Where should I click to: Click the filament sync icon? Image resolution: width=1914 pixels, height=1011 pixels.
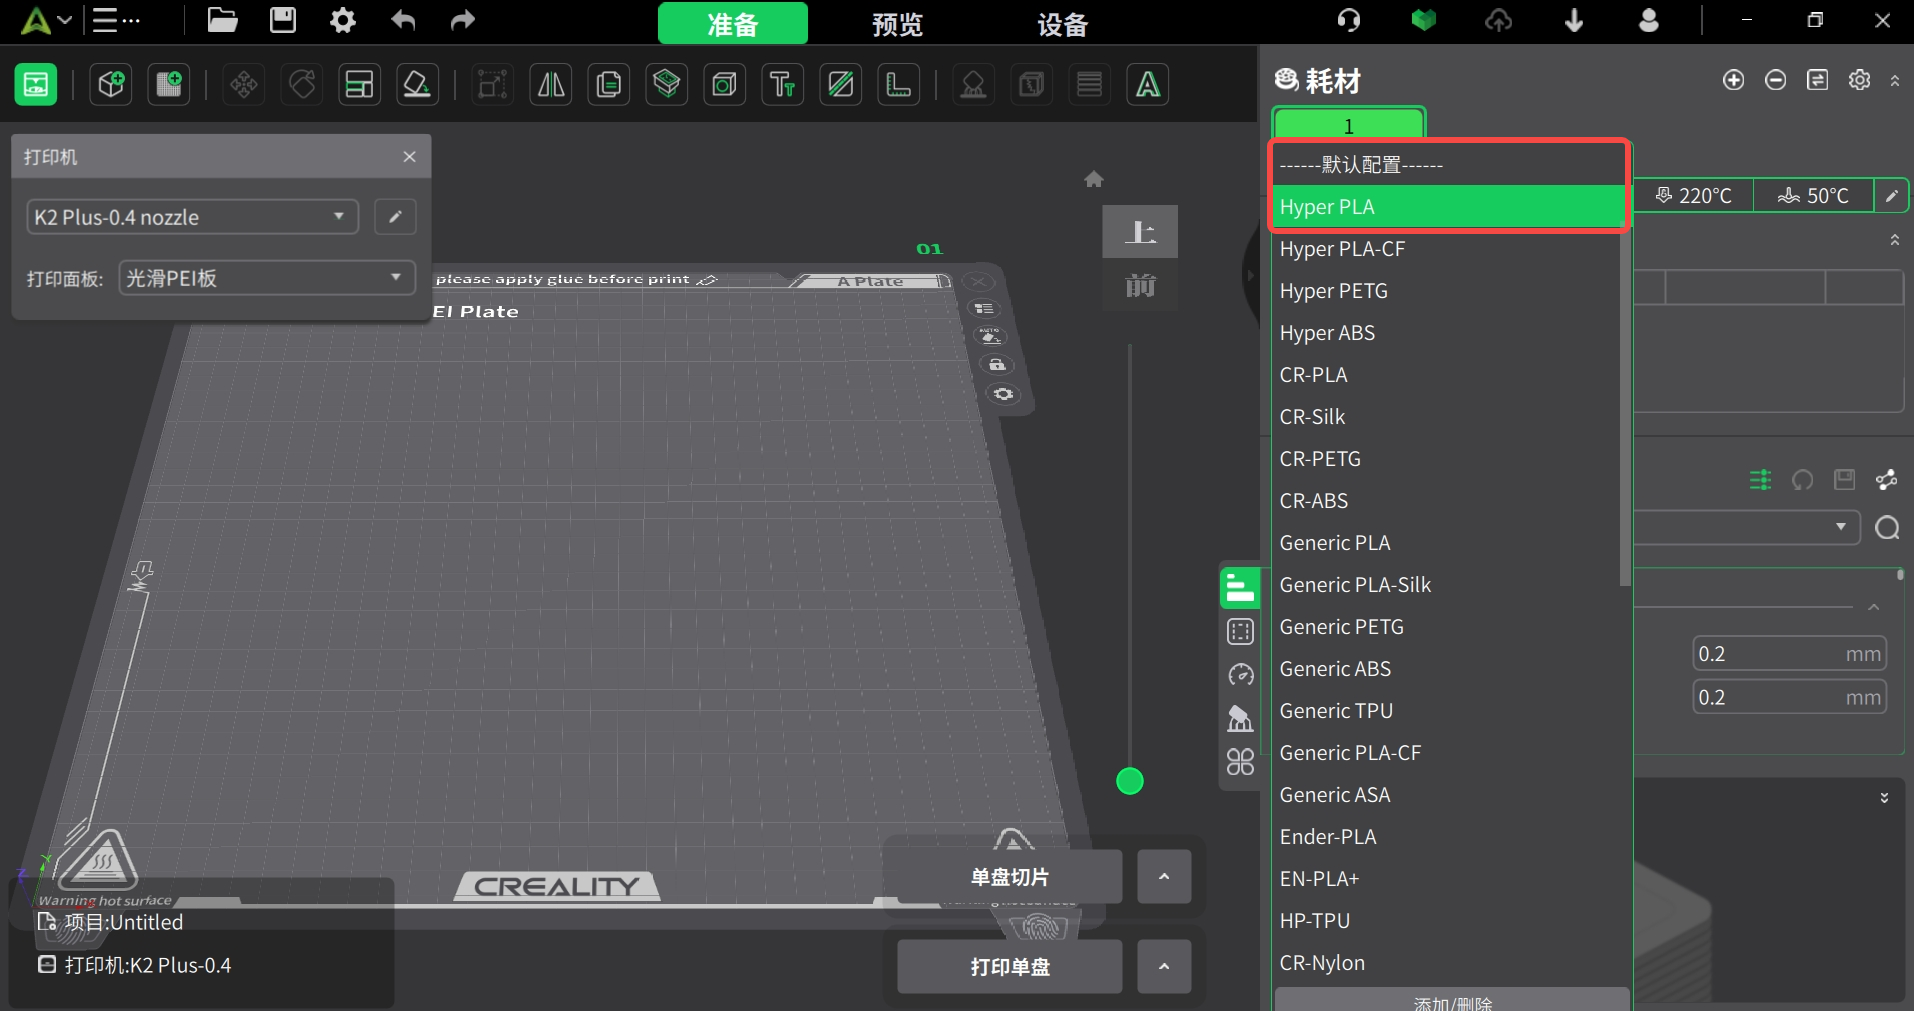[1818, 80]
